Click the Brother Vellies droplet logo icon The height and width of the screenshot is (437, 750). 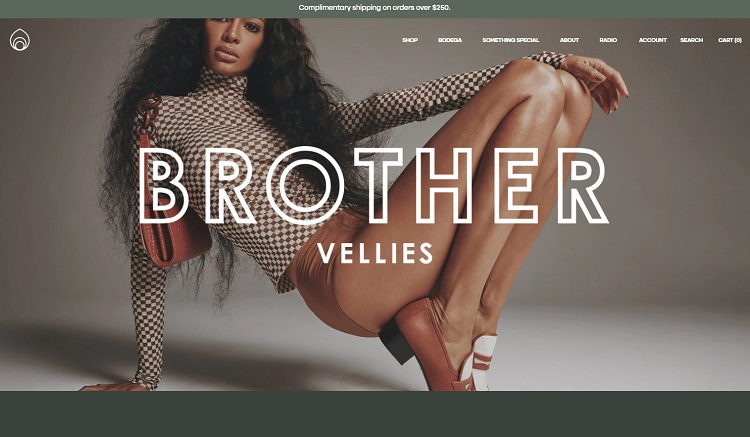pos(20,40)
